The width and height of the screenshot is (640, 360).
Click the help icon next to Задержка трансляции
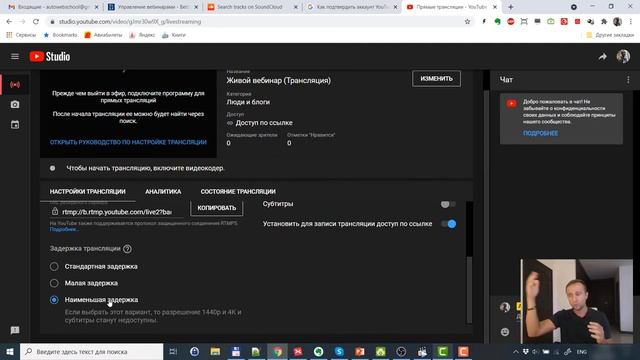[127, 249]
